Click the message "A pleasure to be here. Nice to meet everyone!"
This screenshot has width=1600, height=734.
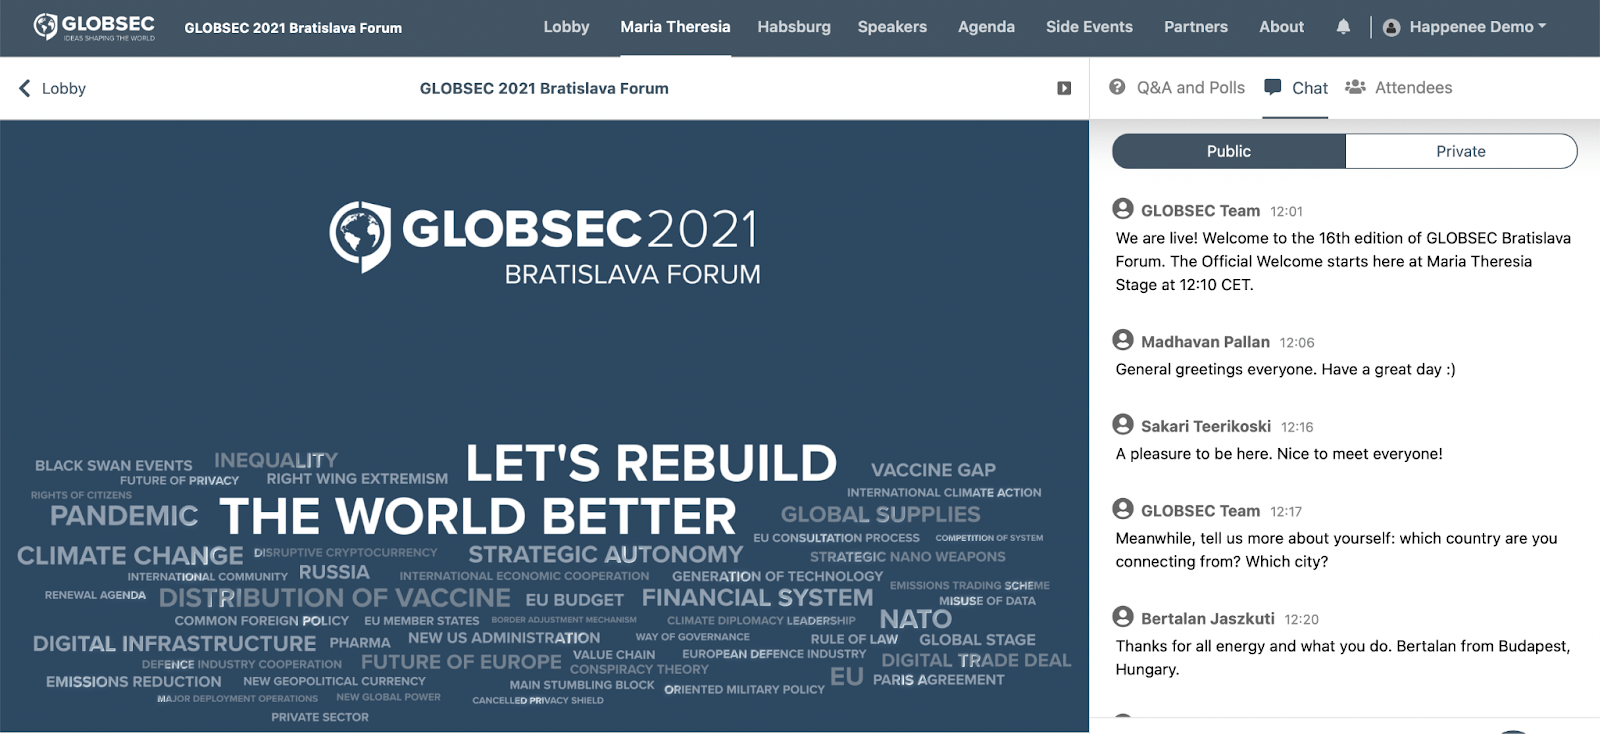click(1279, 453)
